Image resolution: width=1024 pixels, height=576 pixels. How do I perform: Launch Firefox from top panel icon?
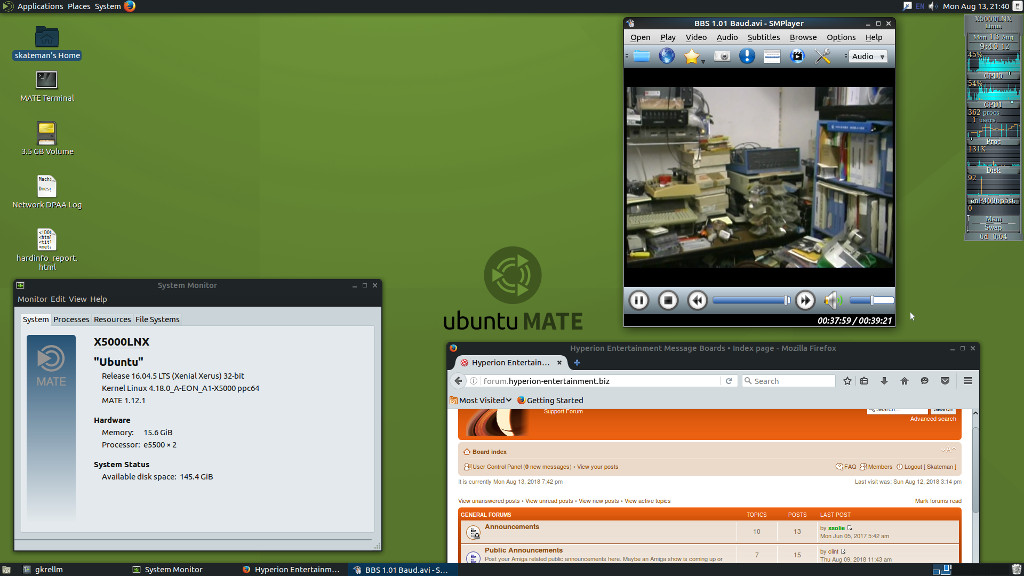(x=129, y=6)
